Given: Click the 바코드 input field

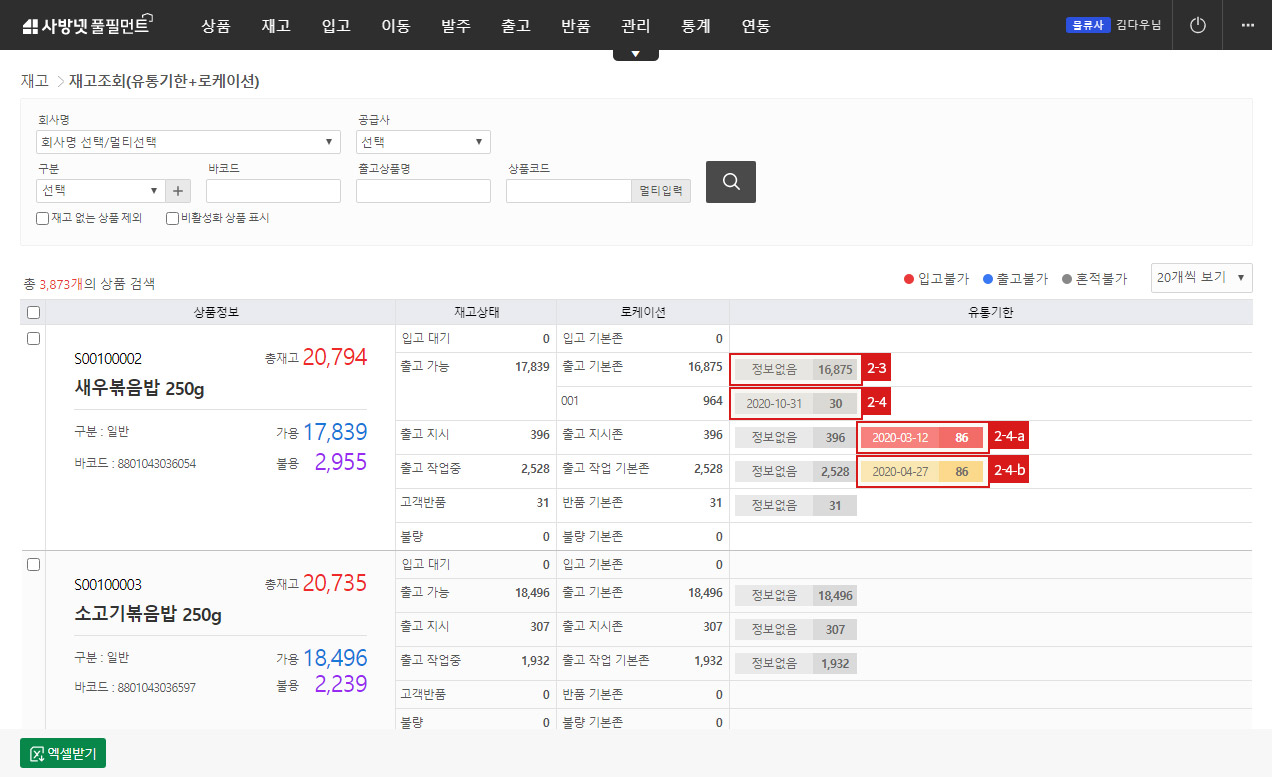Looking at the screenshot, I should [x=272, y=190].
